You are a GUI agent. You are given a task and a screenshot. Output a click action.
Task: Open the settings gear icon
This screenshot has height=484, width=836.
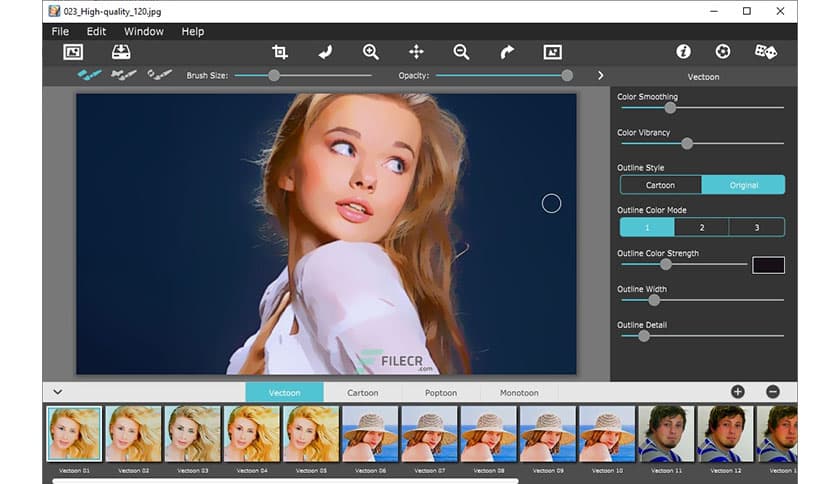tap(722, 51)
